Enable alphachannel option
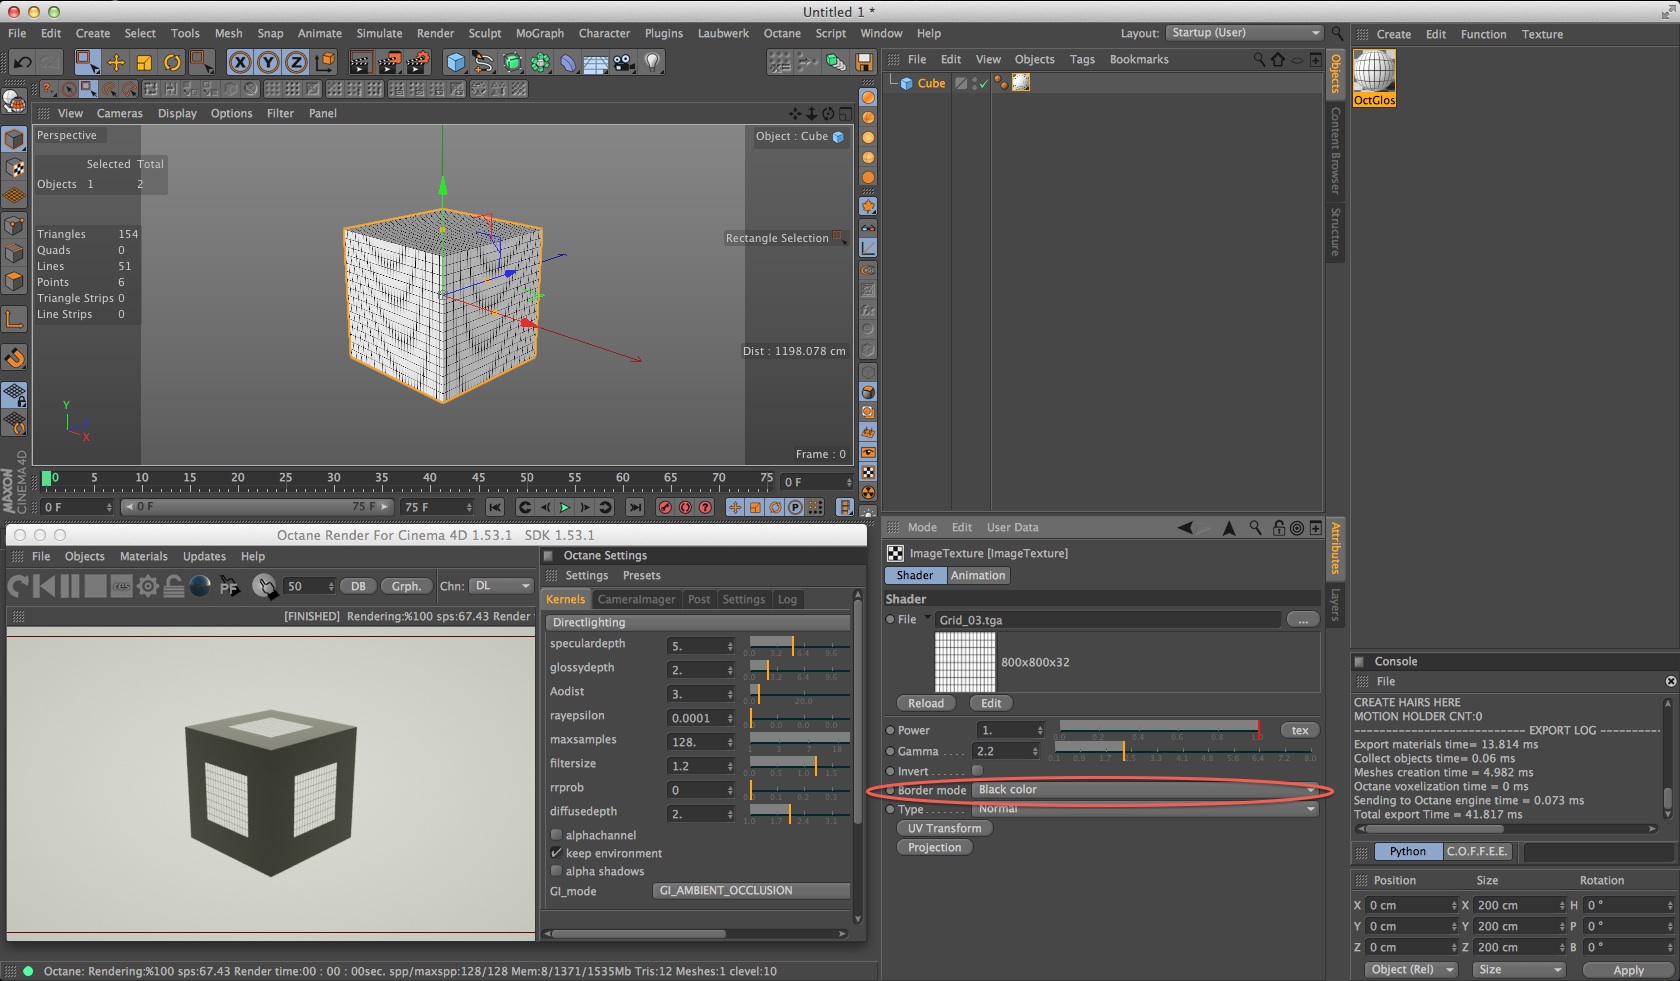 click(x=556, y=835)
